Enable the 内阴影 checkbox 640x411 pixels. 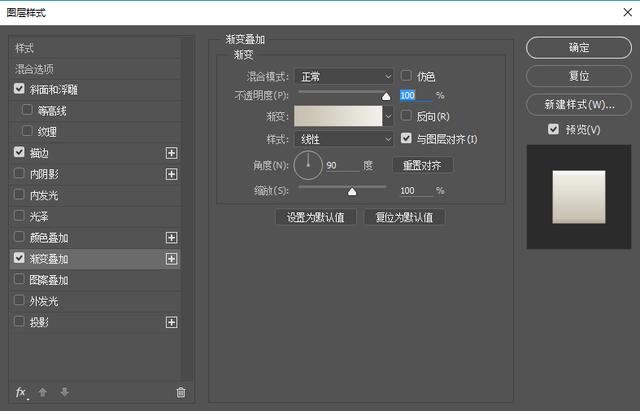19,173
